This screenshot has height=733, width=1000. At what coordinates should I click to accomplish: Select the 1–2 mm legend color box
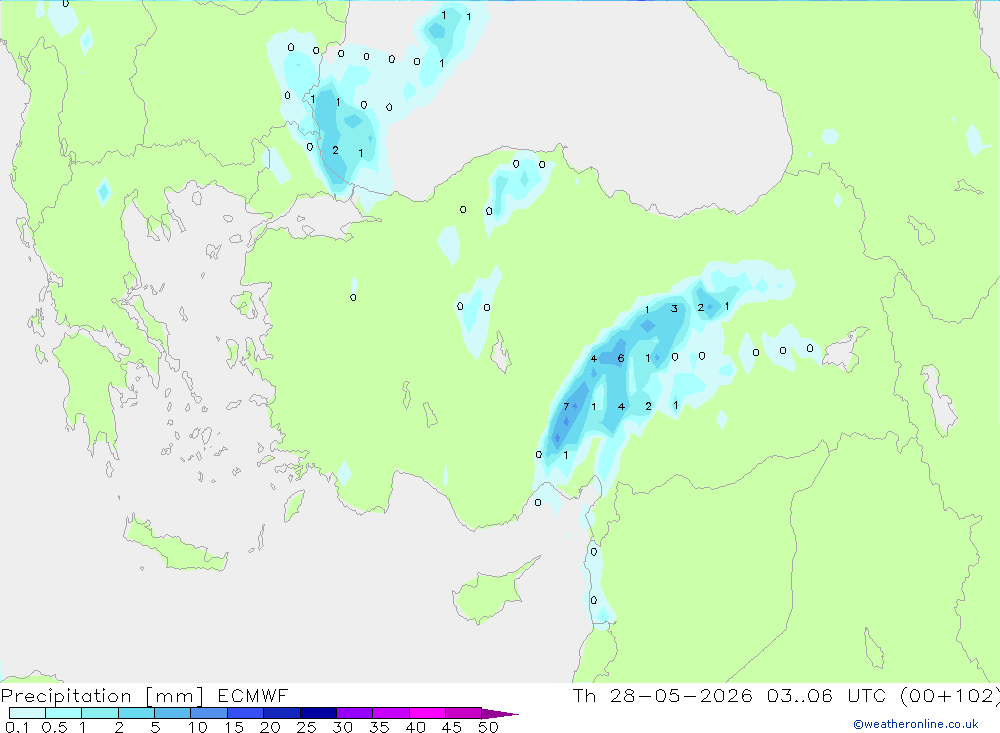(x=100, y=713)
